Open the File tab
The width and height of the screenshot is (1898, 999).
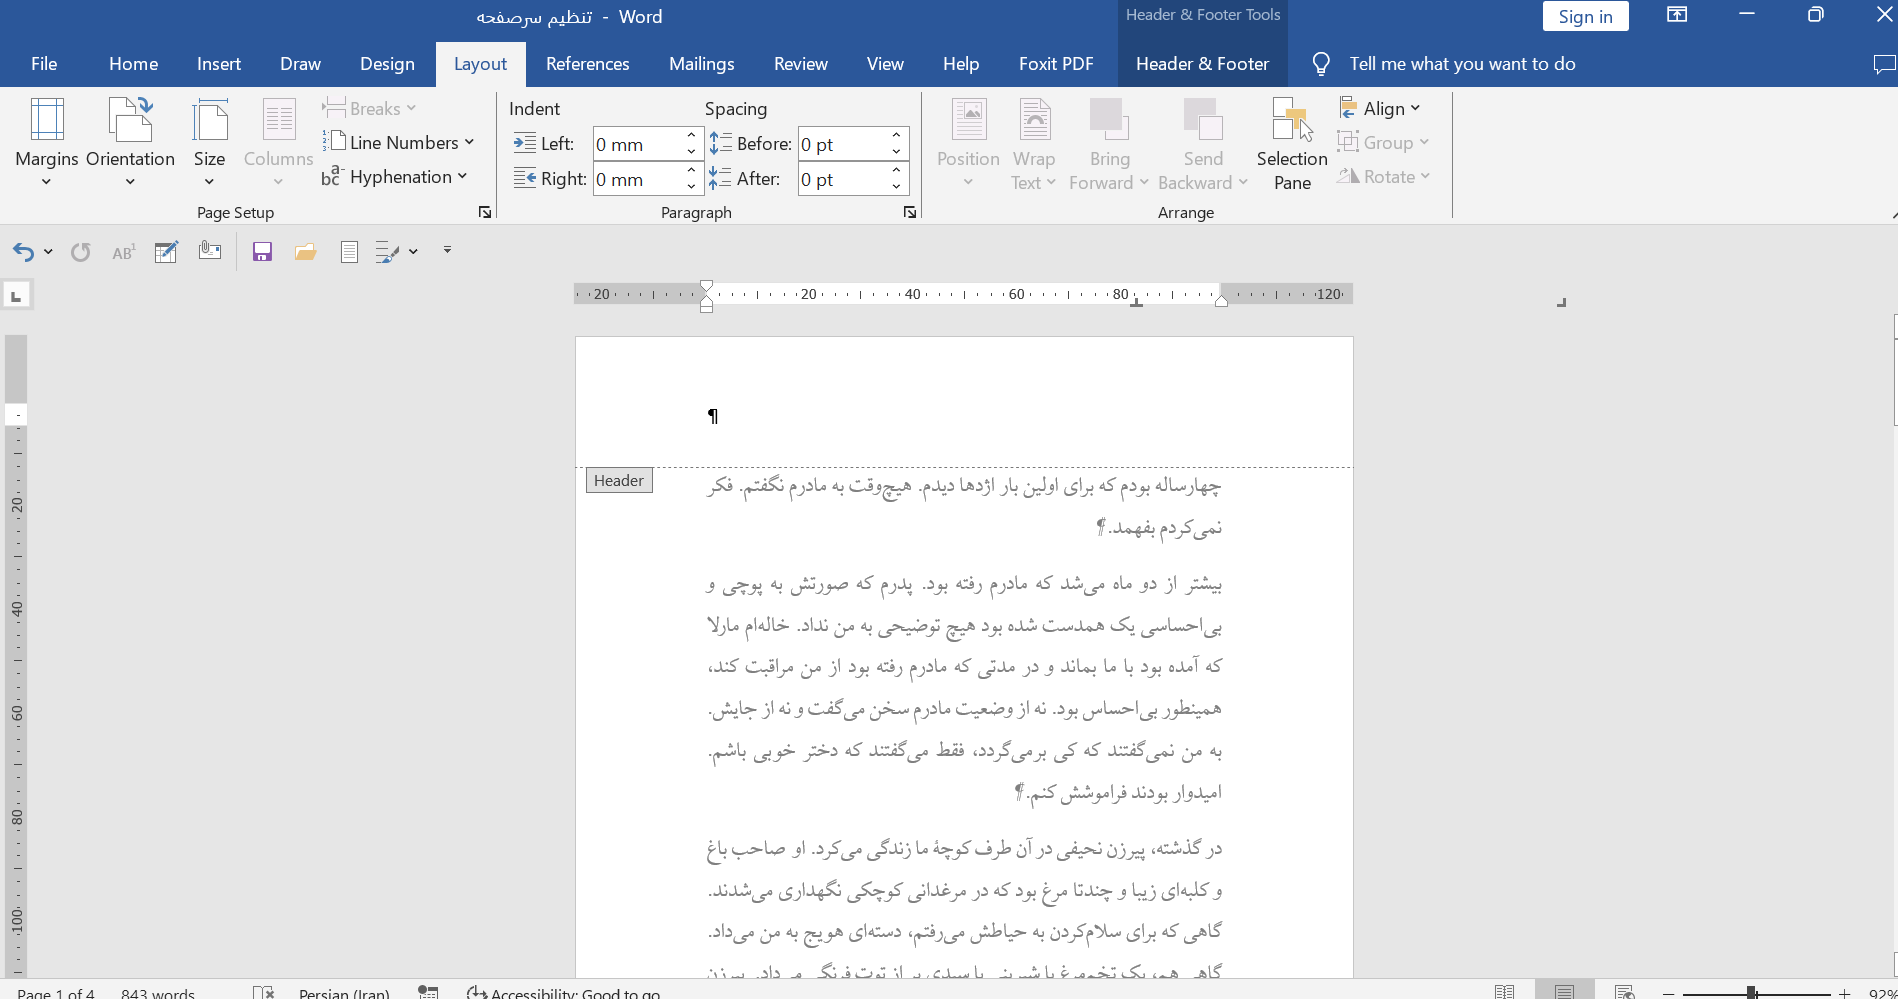[44, 64]
